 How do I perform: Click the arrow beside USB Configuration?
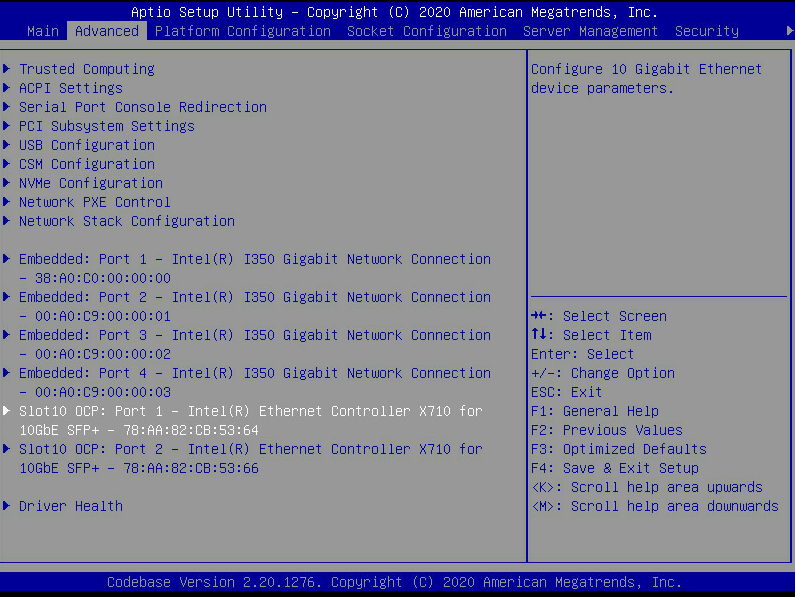point(7,144)
